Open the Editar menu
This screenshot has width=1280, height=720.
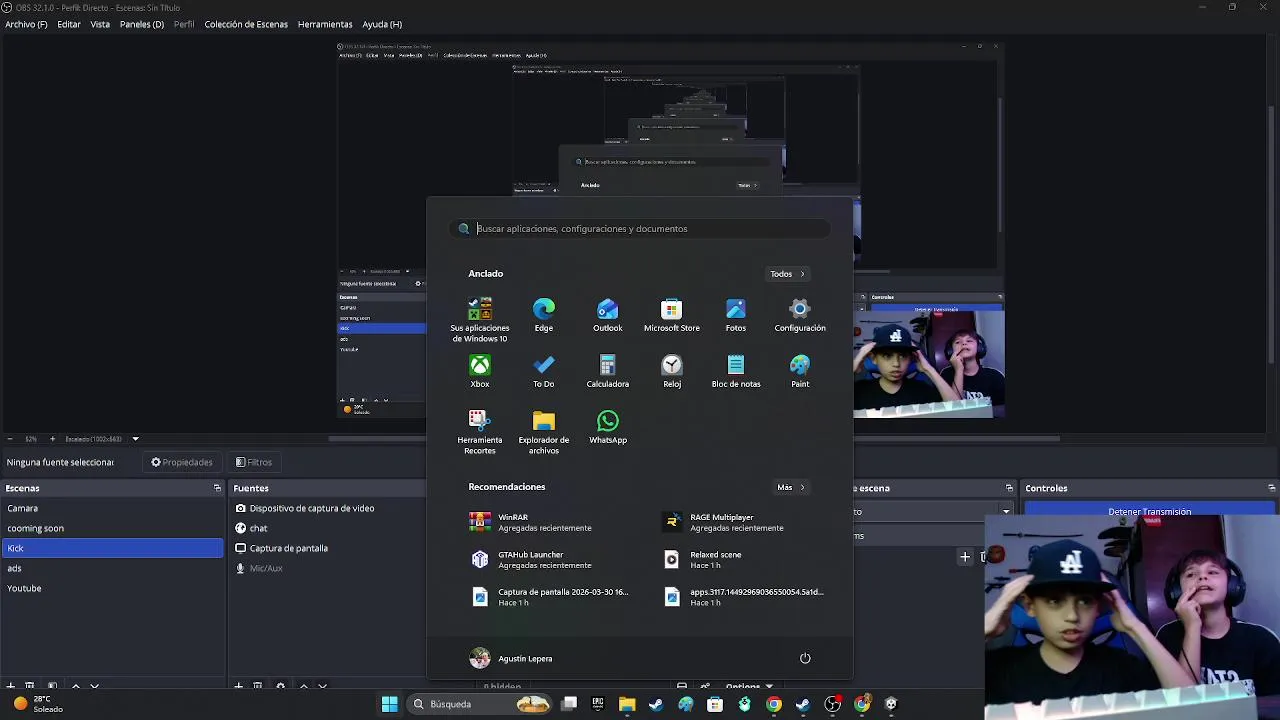pos(69,24)
